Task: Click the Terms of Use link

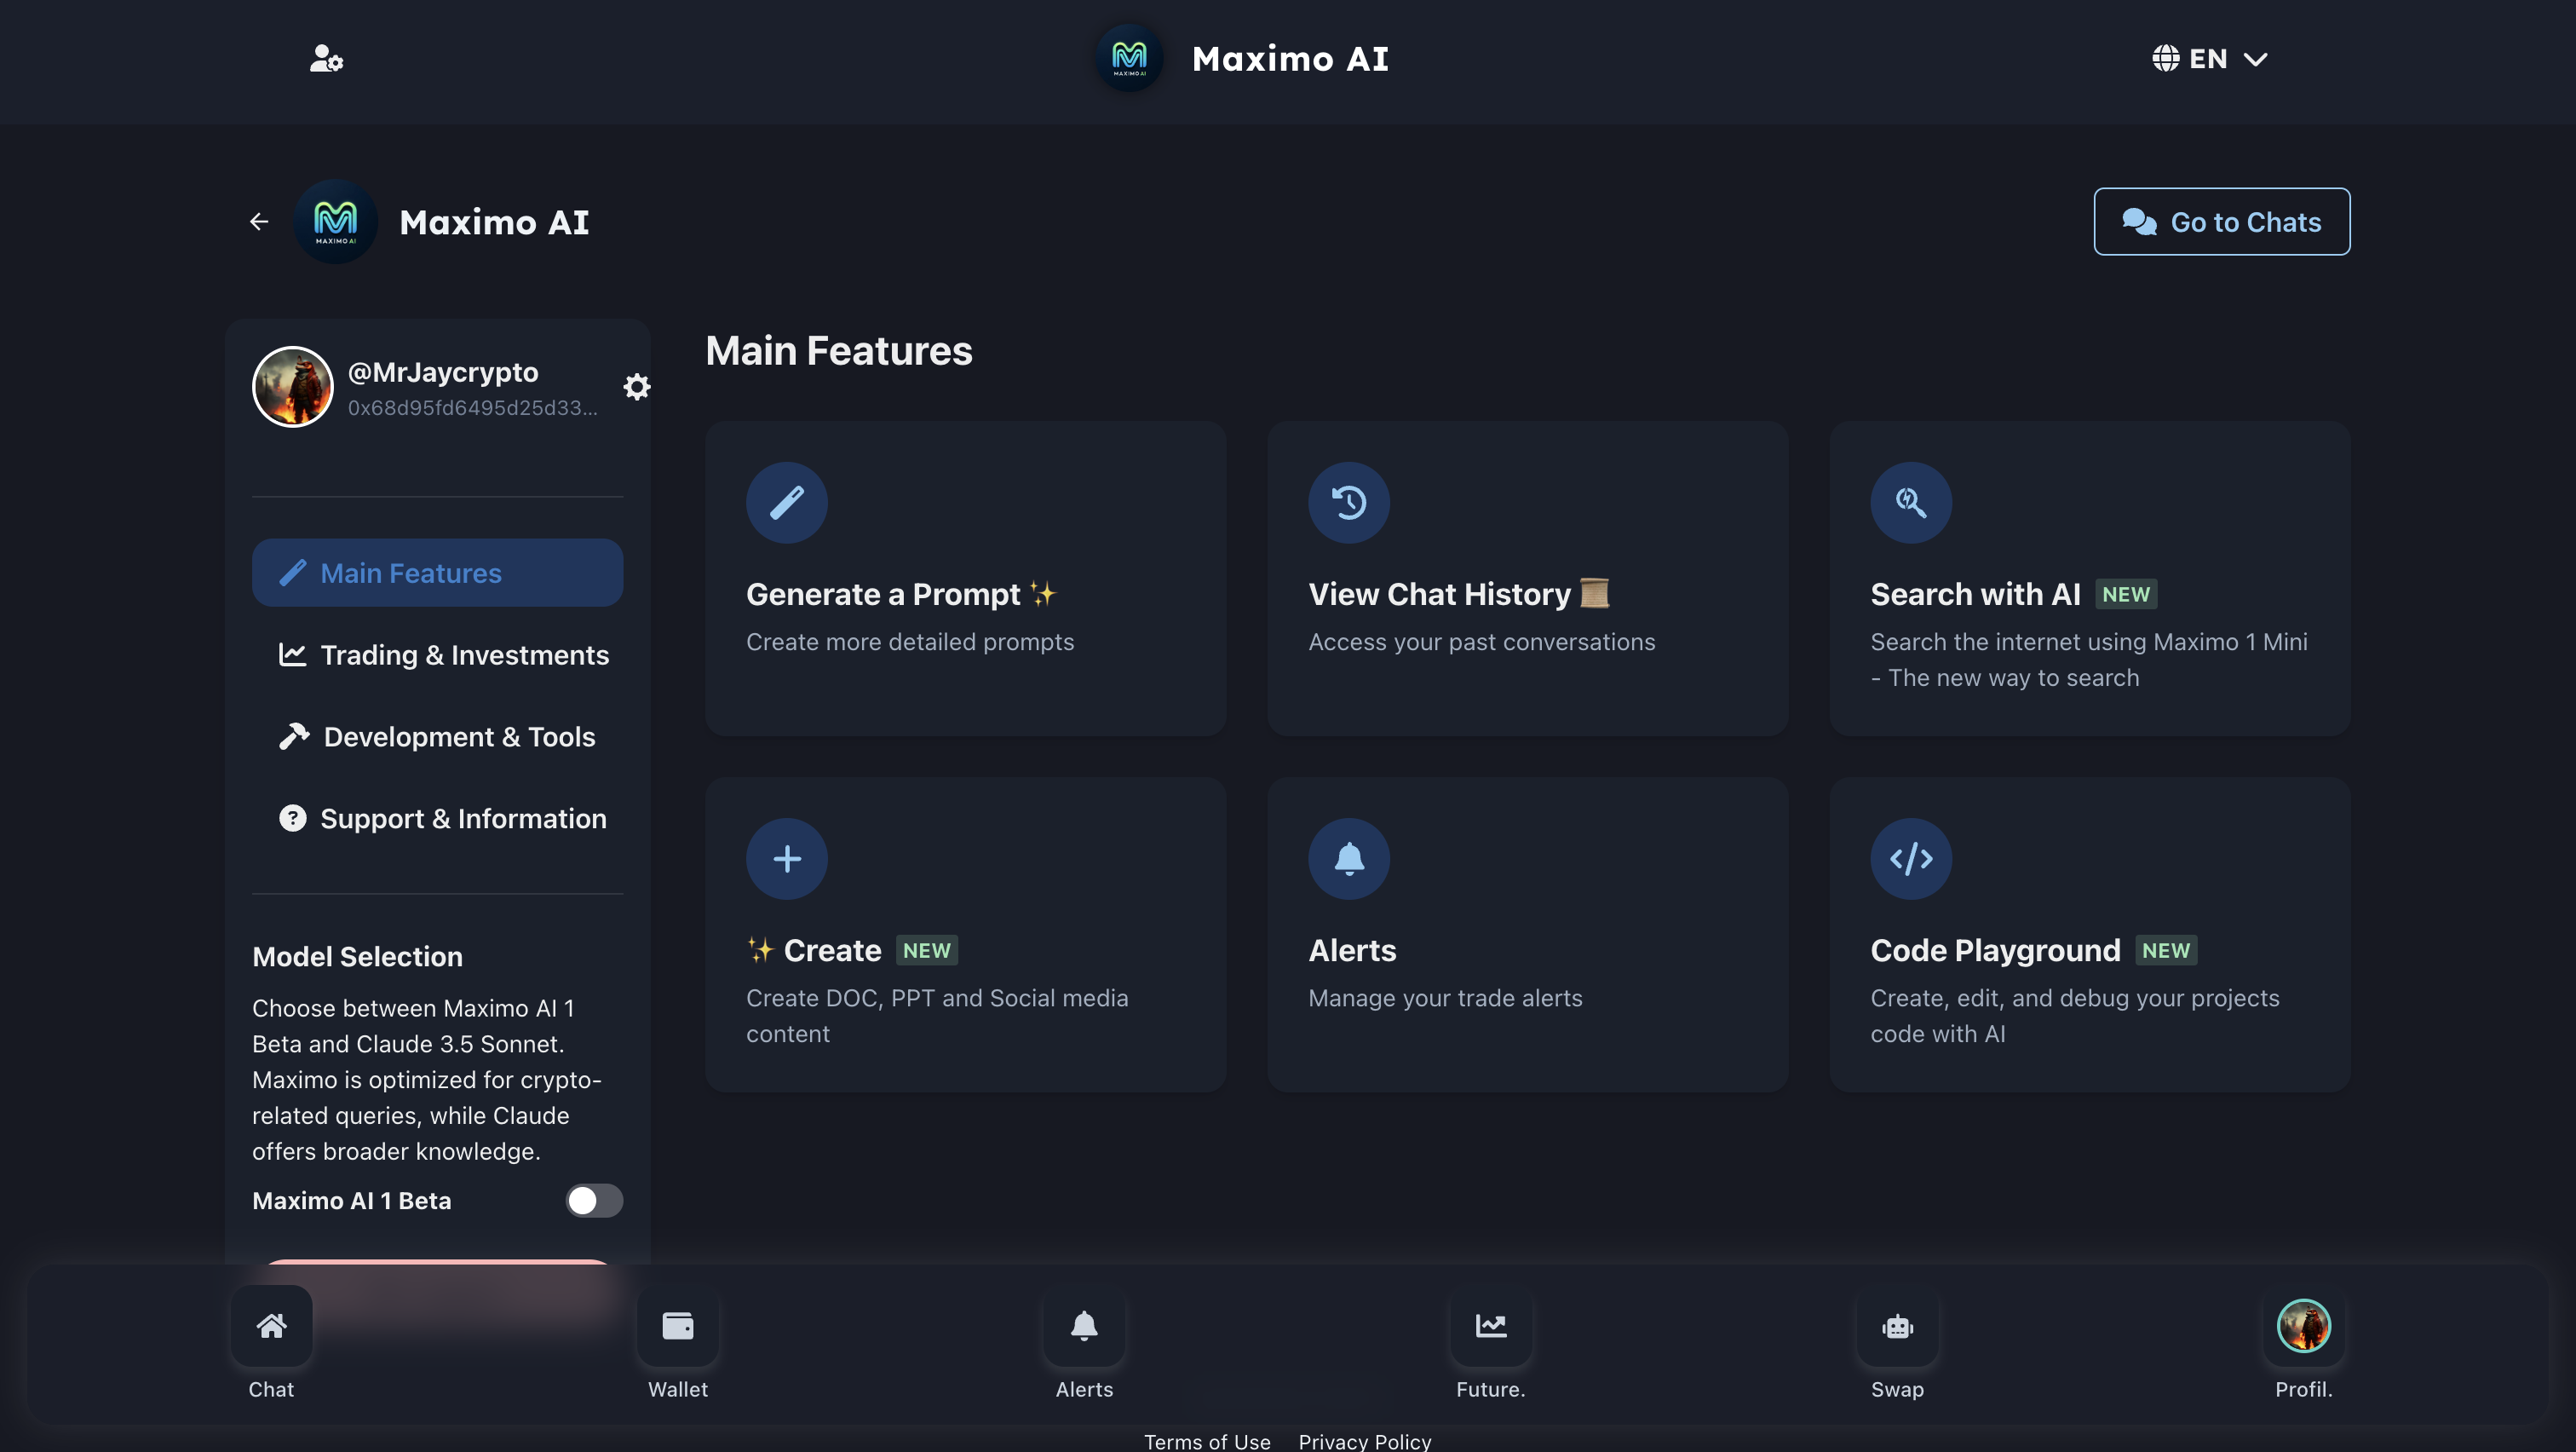Action: click(1206, 1441)
